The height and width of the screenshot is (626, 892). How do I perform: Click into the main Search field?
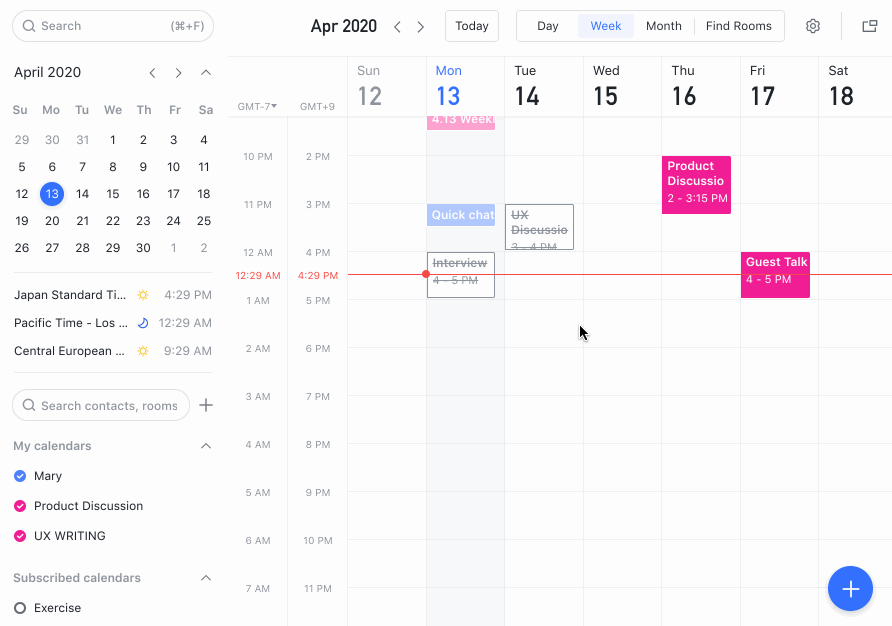(113, 26)
